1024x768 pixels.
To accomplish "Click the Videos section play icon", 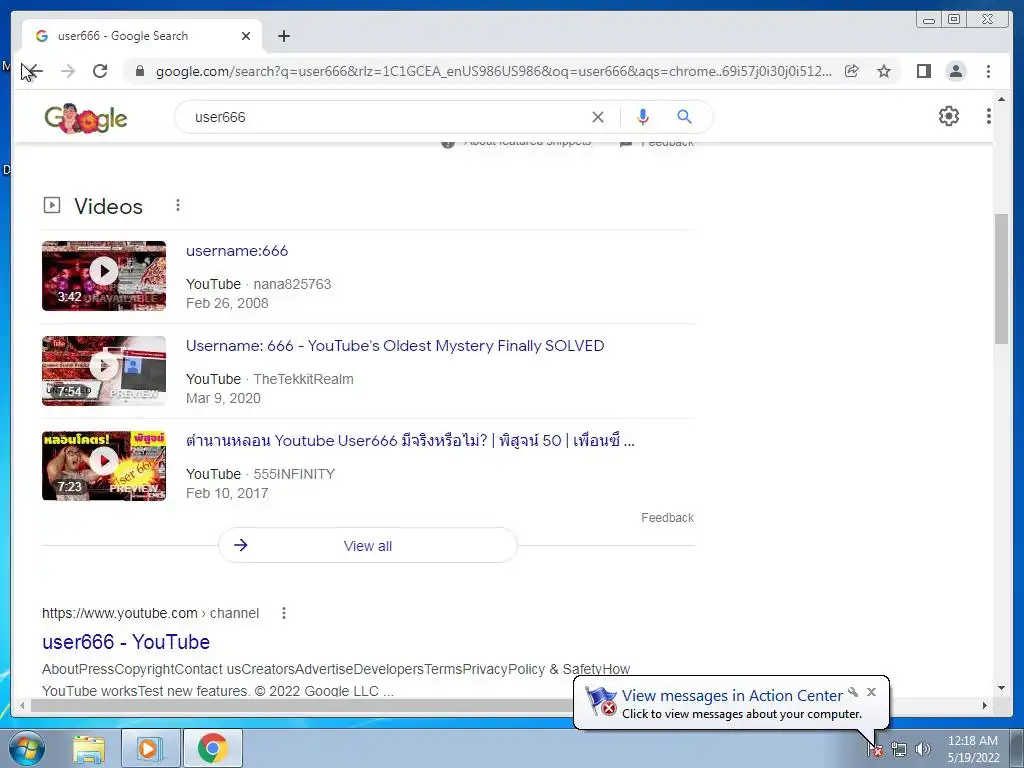I will [x=52, y=206].
